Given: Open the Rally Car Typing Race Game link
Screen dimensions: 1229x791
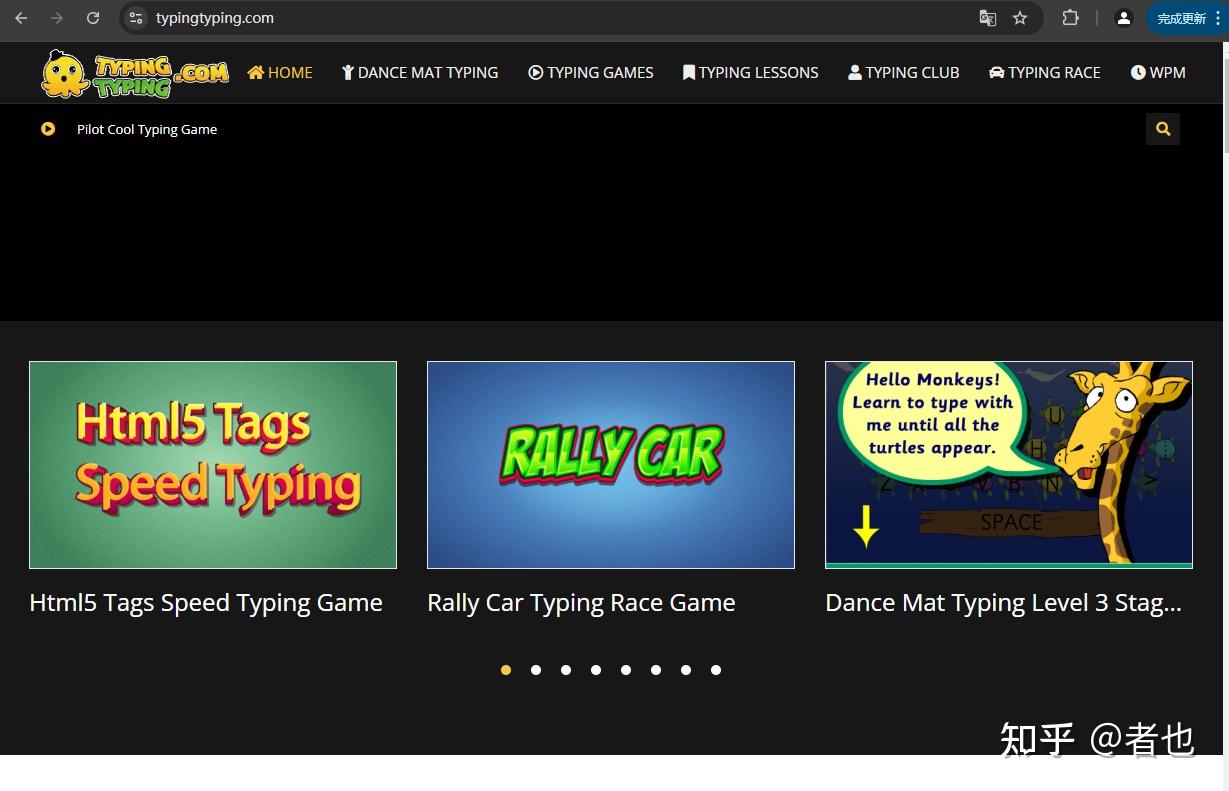Looking at the screenshot, I should click(581, 603).
